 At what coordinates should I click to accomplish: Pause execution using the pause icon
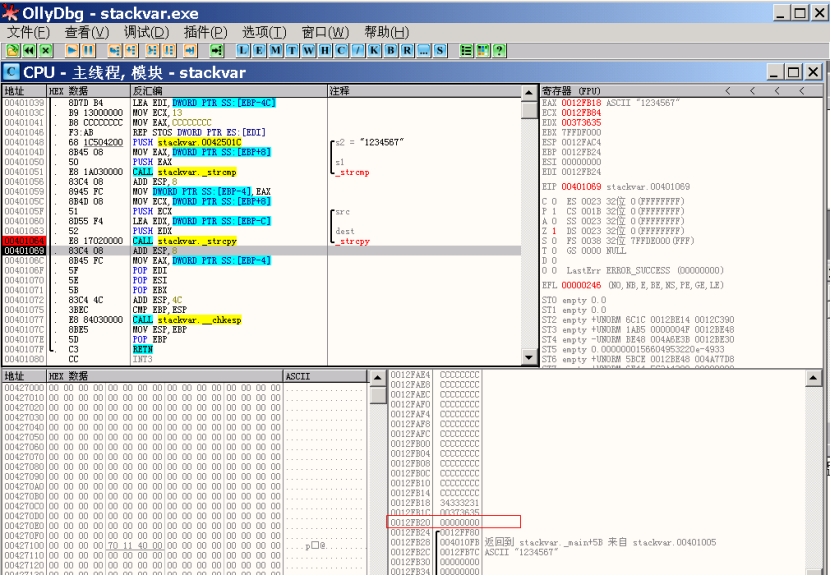click(x=88, y=50)
